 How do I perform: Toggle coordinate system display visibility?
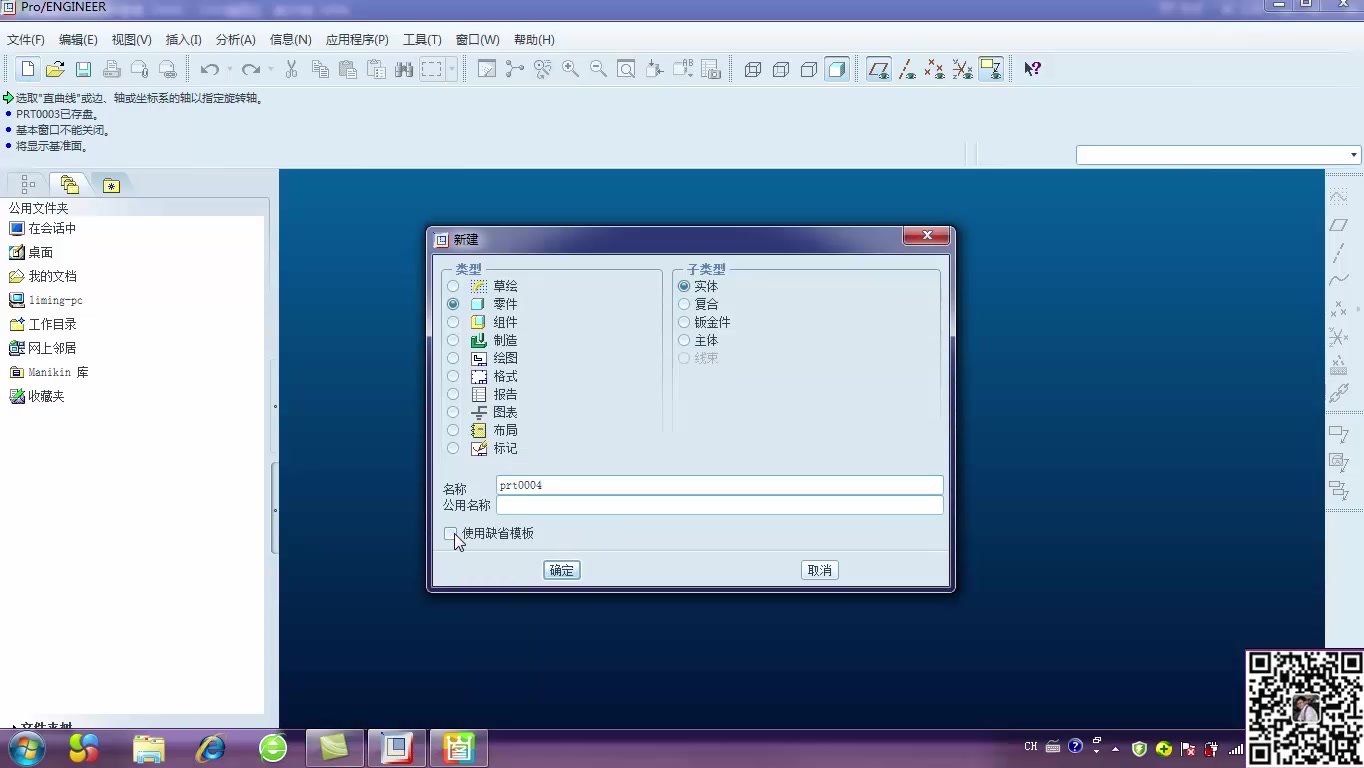point(963,69)
